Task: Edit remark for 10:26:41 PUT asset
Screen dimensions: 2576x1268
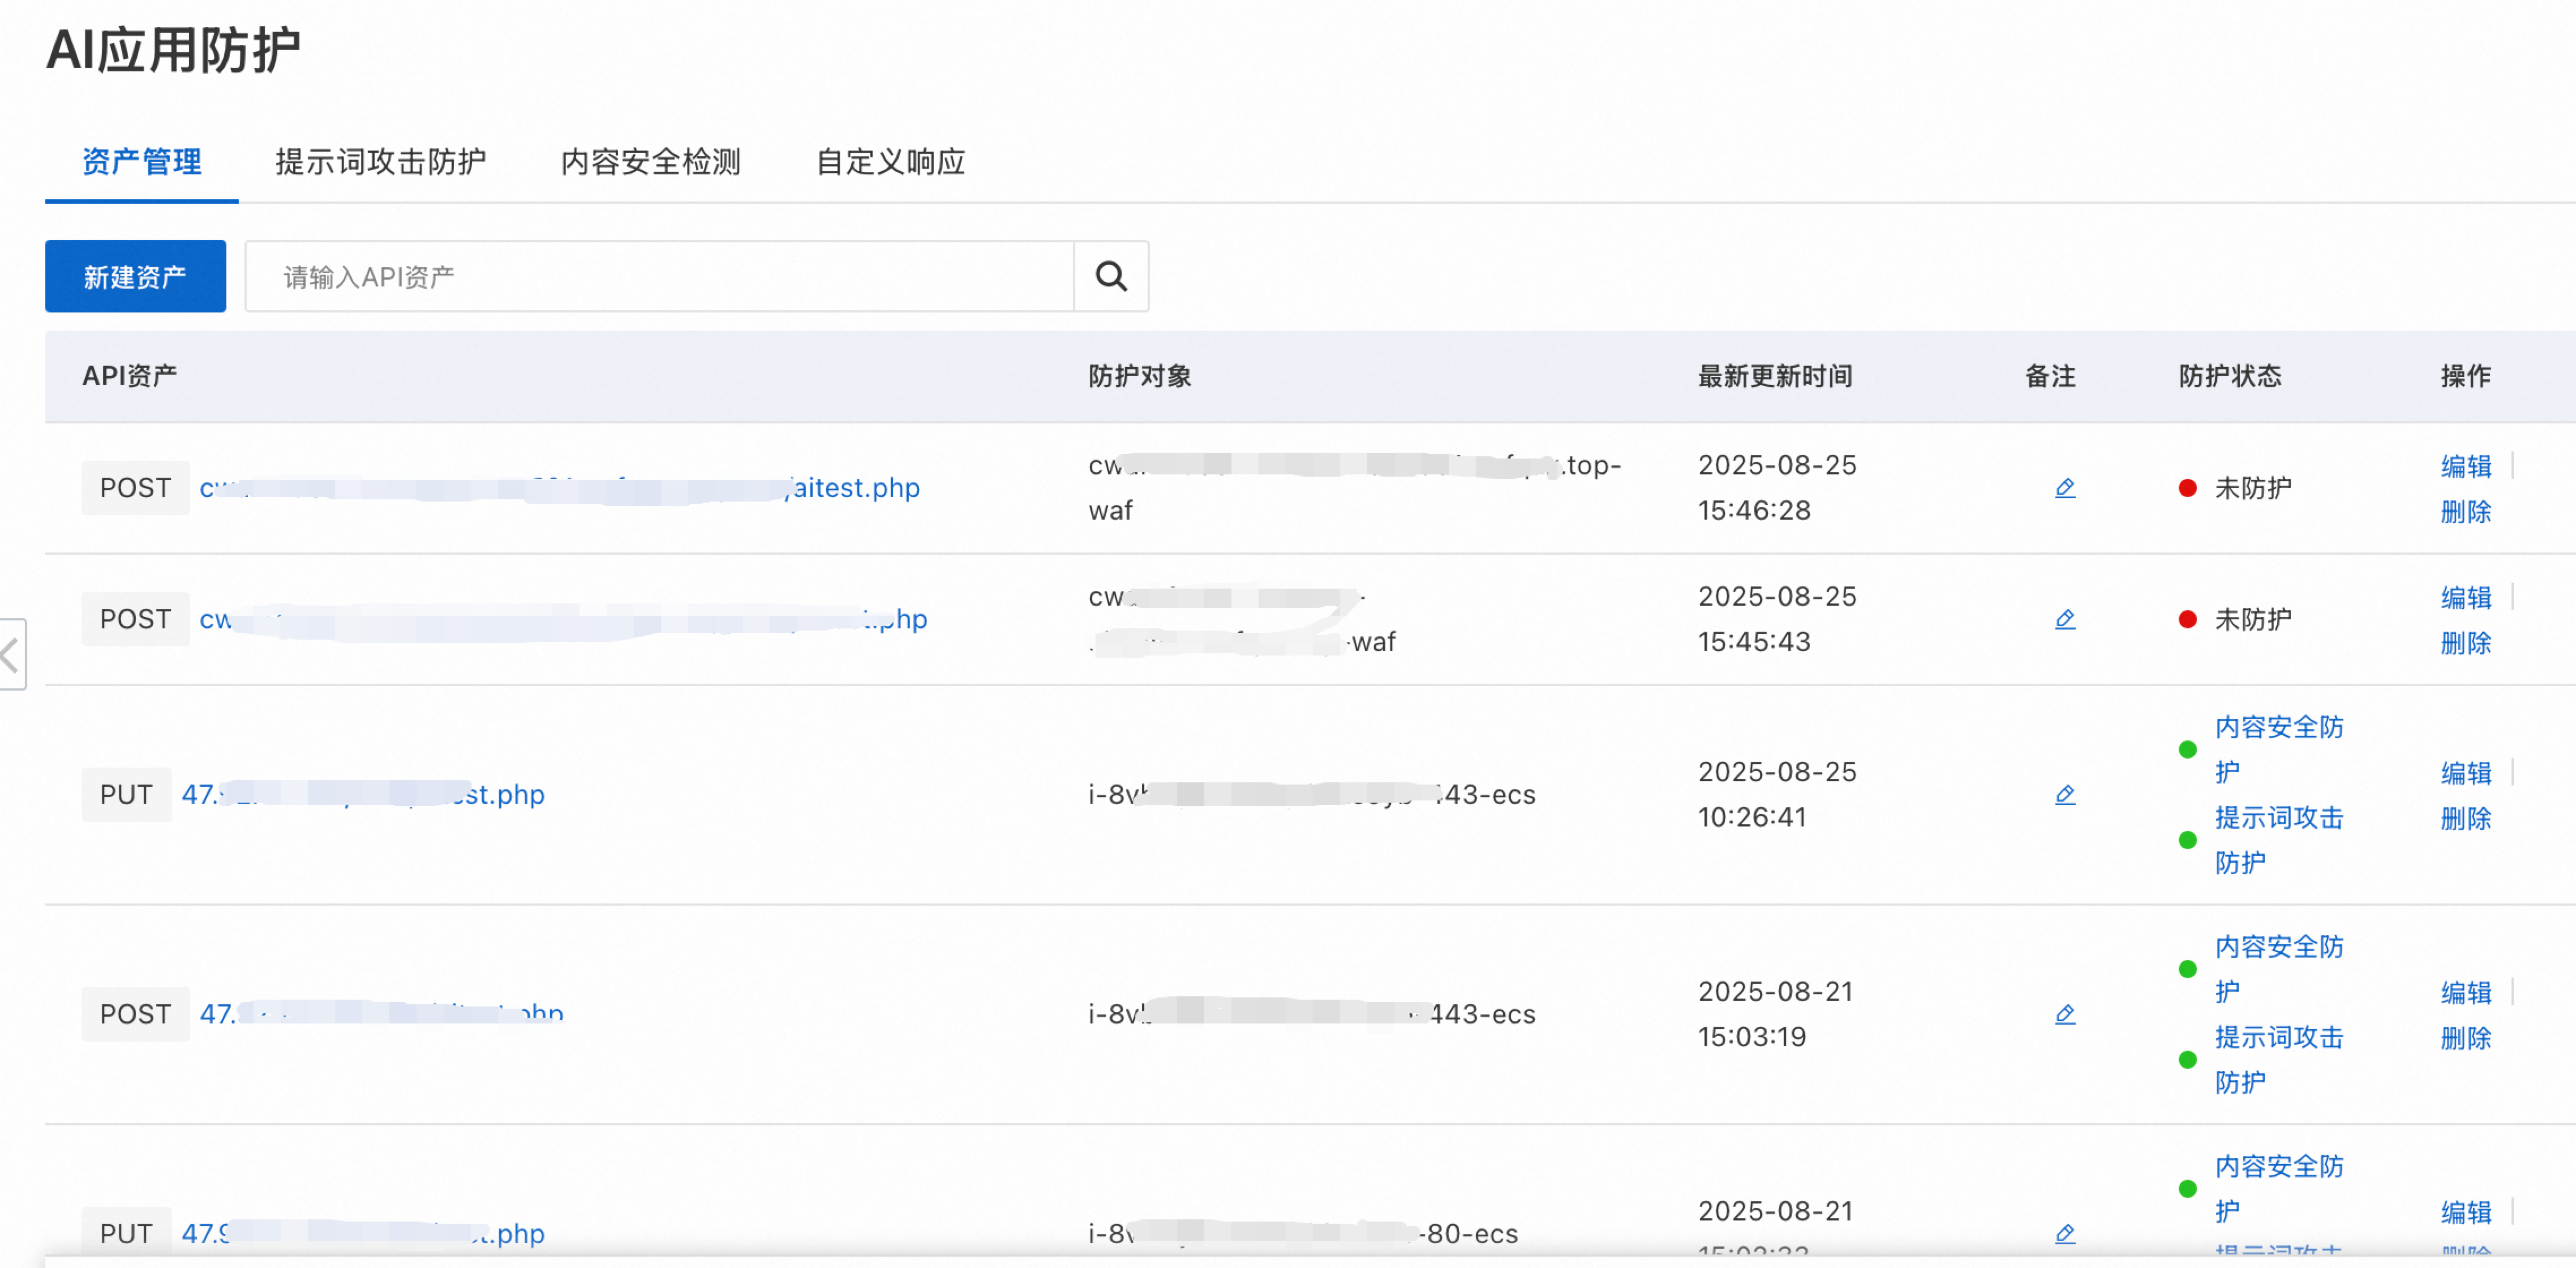Action: click(x=2064, y=794)
